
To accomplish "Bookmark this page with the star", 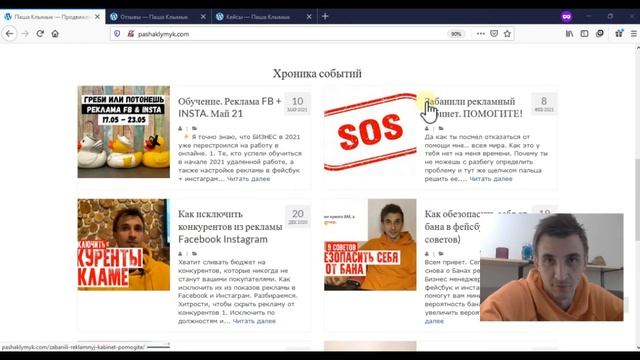I will coord(507,34).
